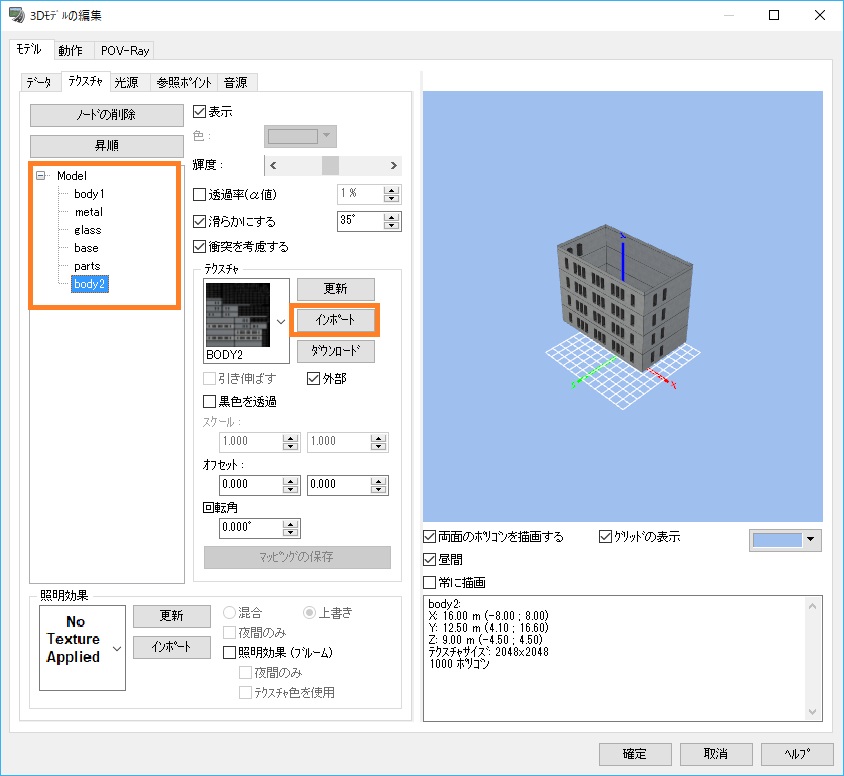Select body1 in the tree
844x776 pixels.
pyautogui.click(x=89, y=194)
